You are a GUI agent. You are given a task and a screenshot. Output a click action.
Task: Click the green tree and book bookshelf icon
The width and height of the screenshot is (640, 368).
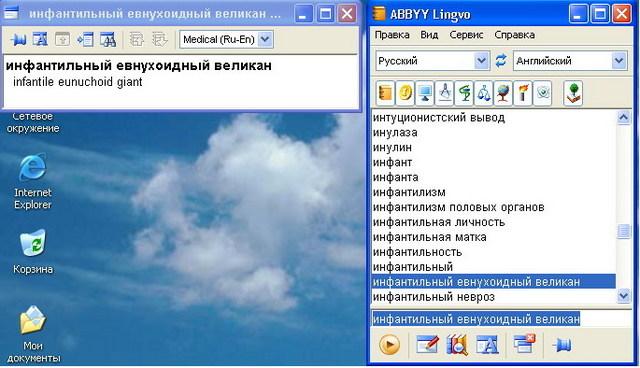[573, 93]
